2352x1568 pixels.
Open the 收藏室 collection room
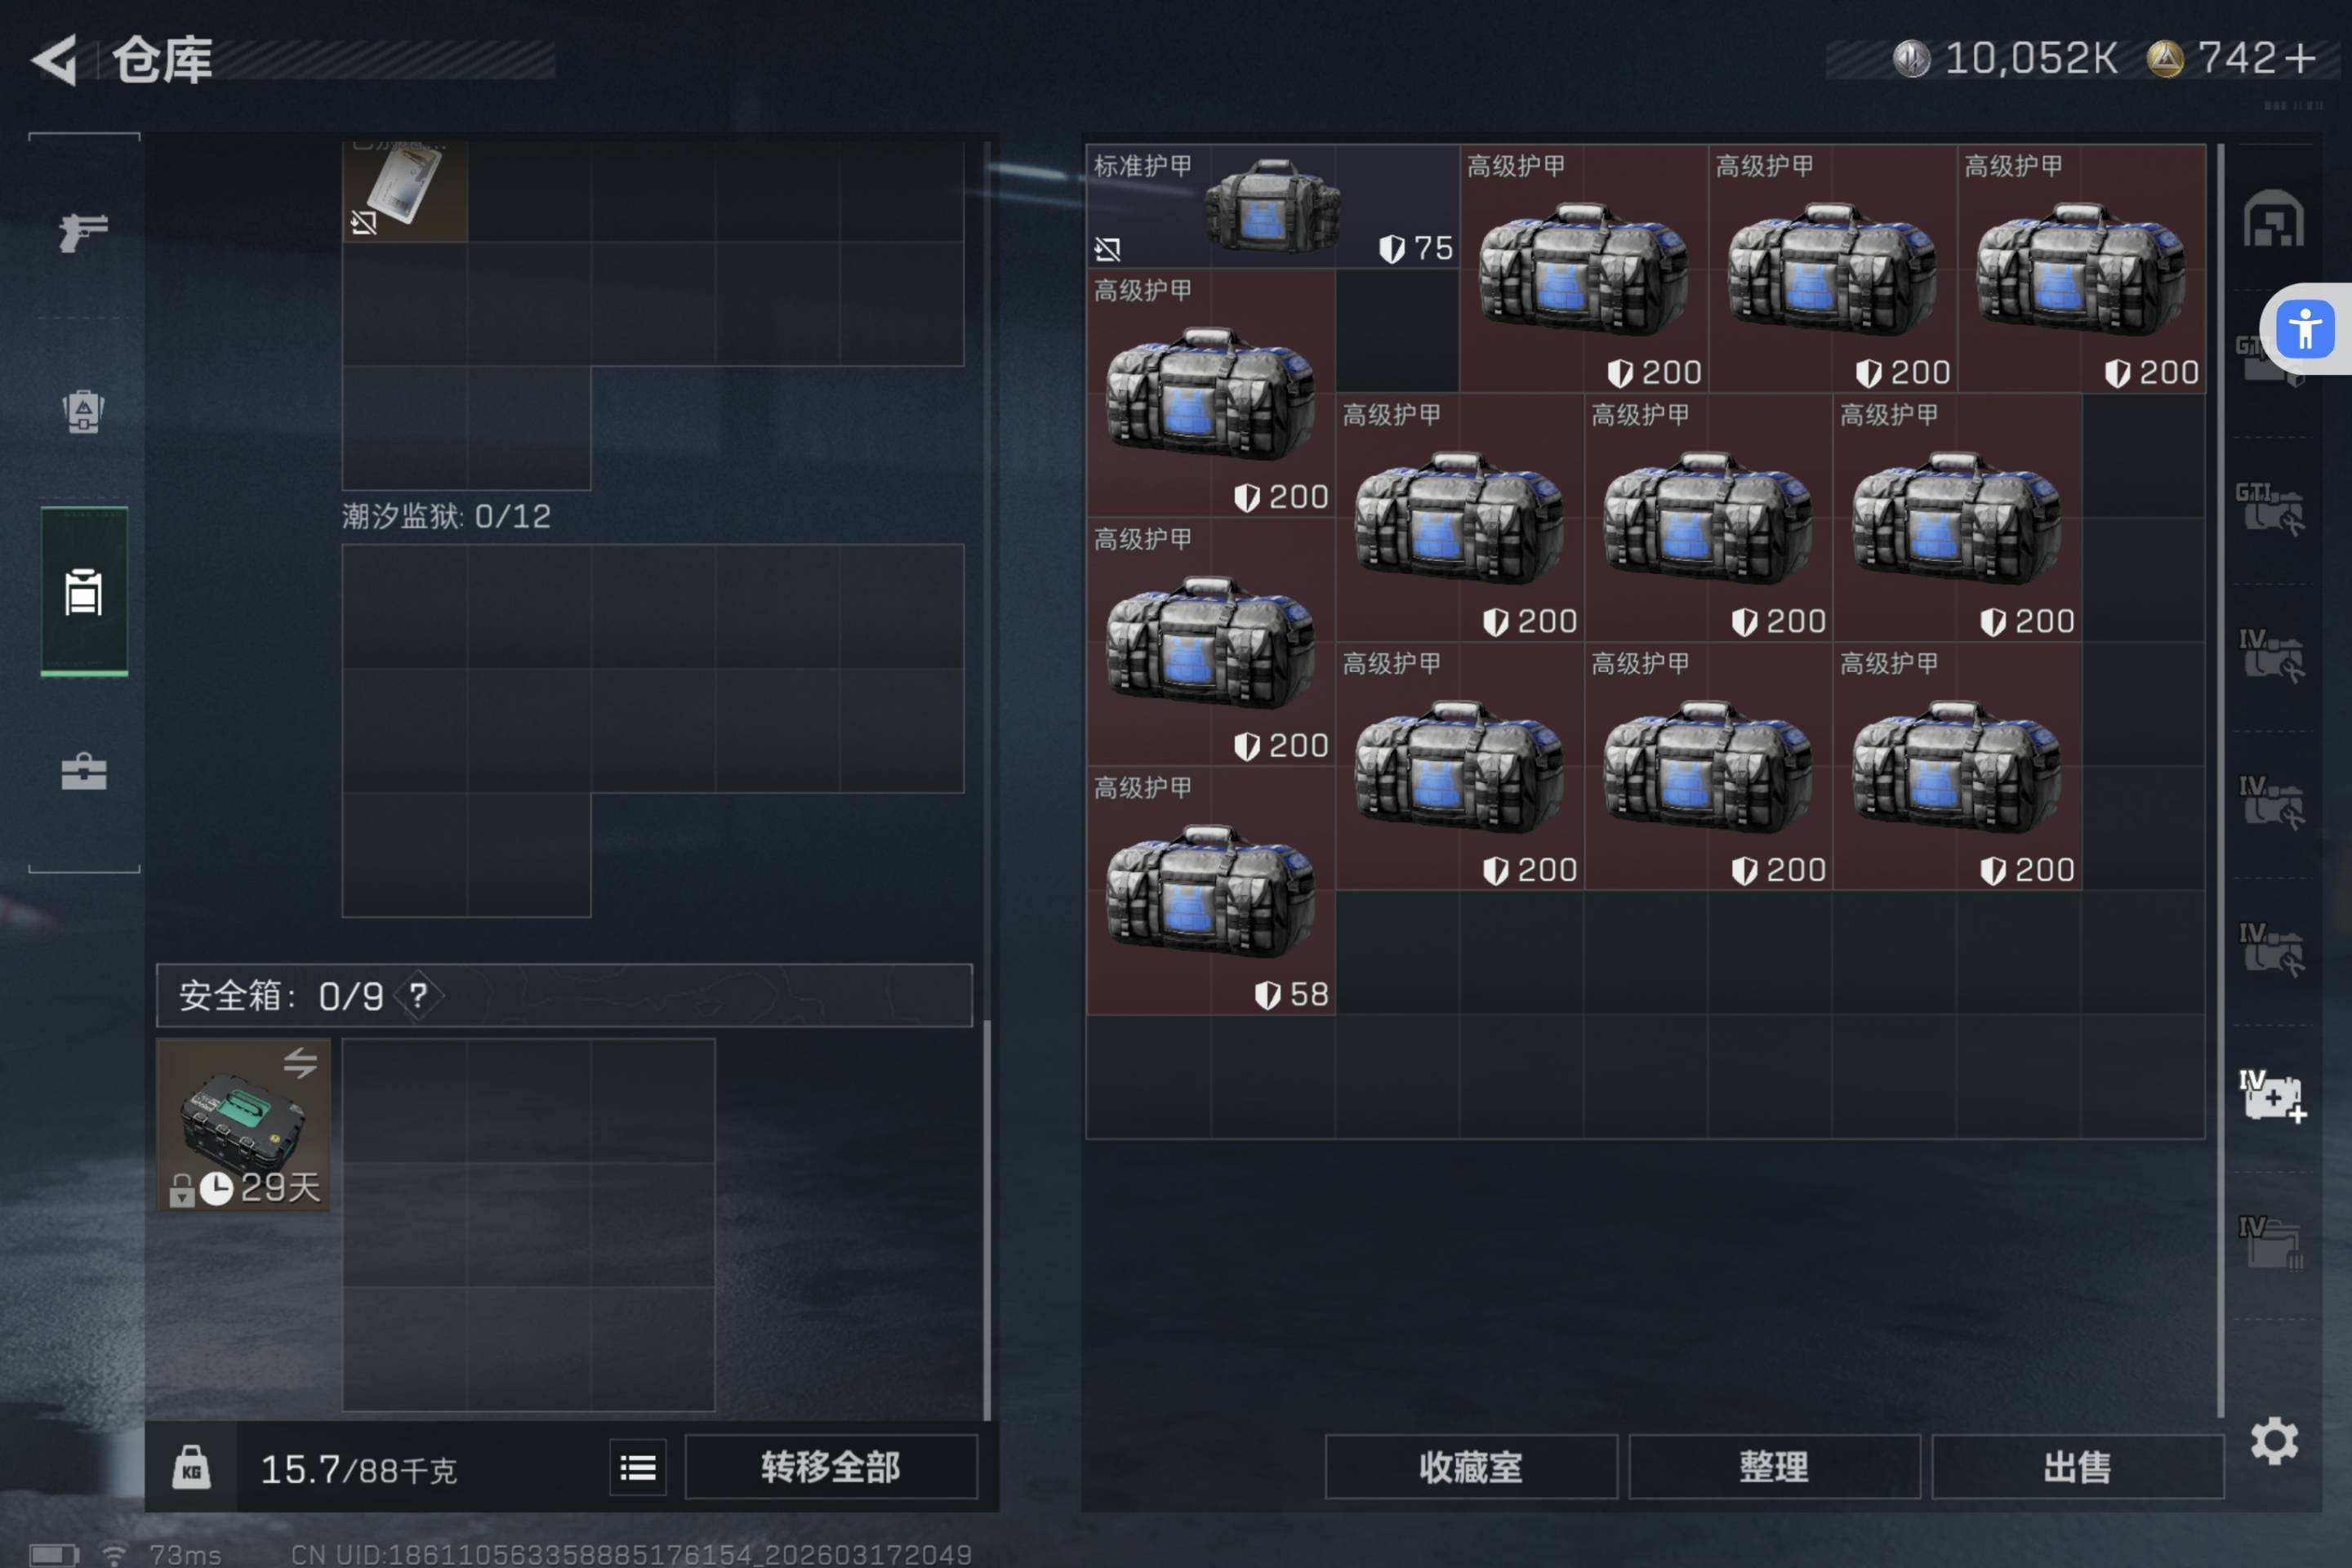1471,1467
